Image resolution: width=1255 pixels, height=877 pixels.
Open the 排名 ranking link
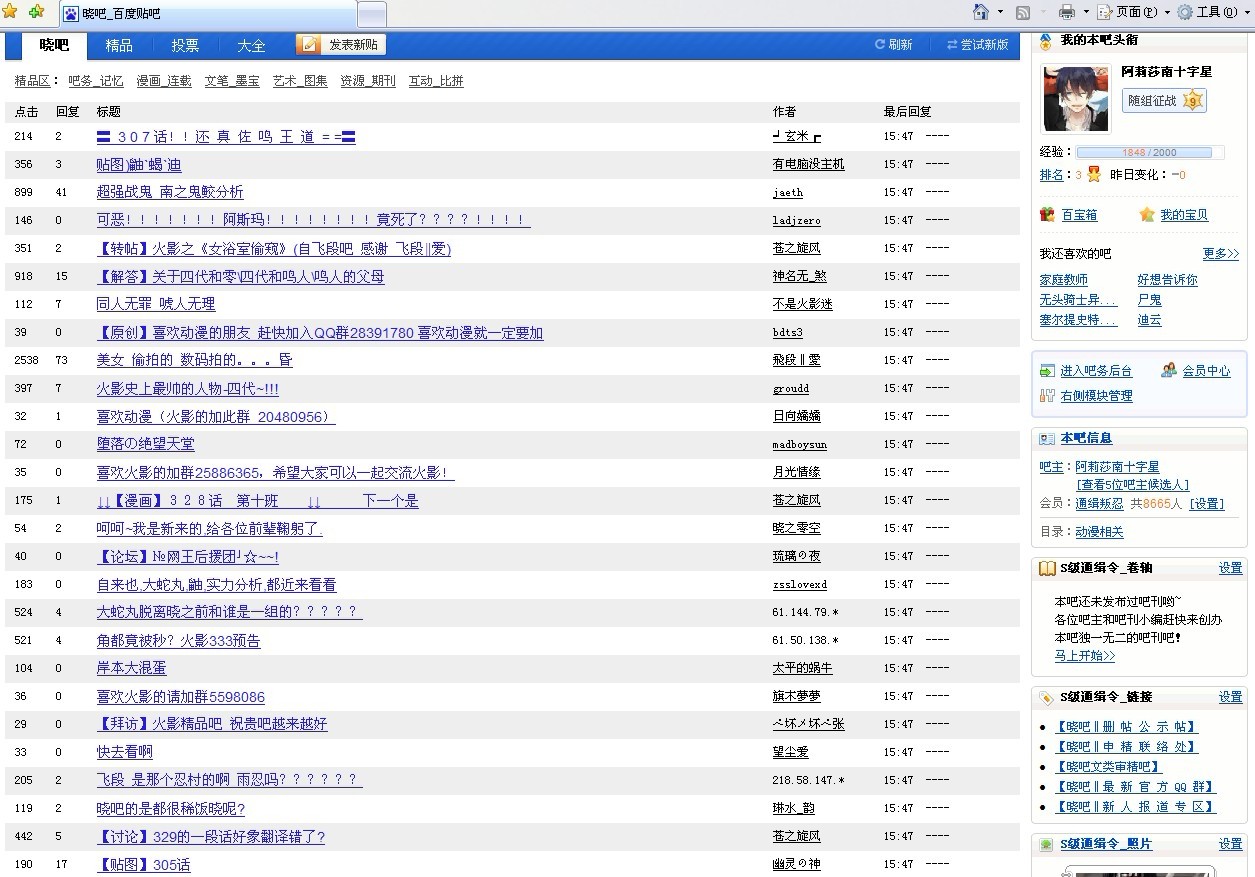click(x=1051, y=175)
